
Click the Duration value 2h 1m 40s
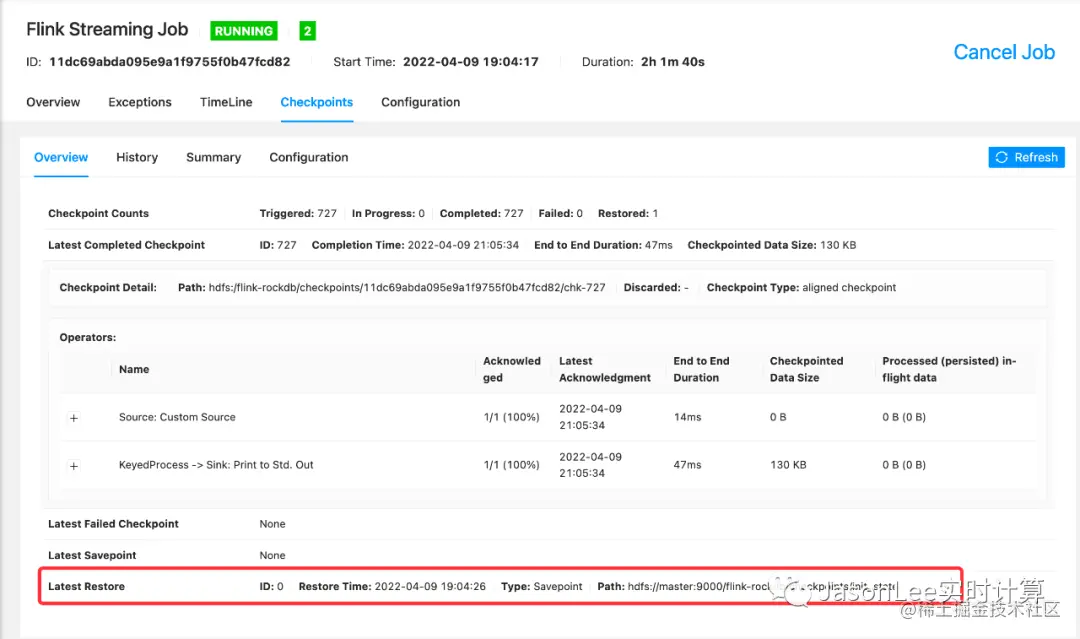[x=672, y=62]
